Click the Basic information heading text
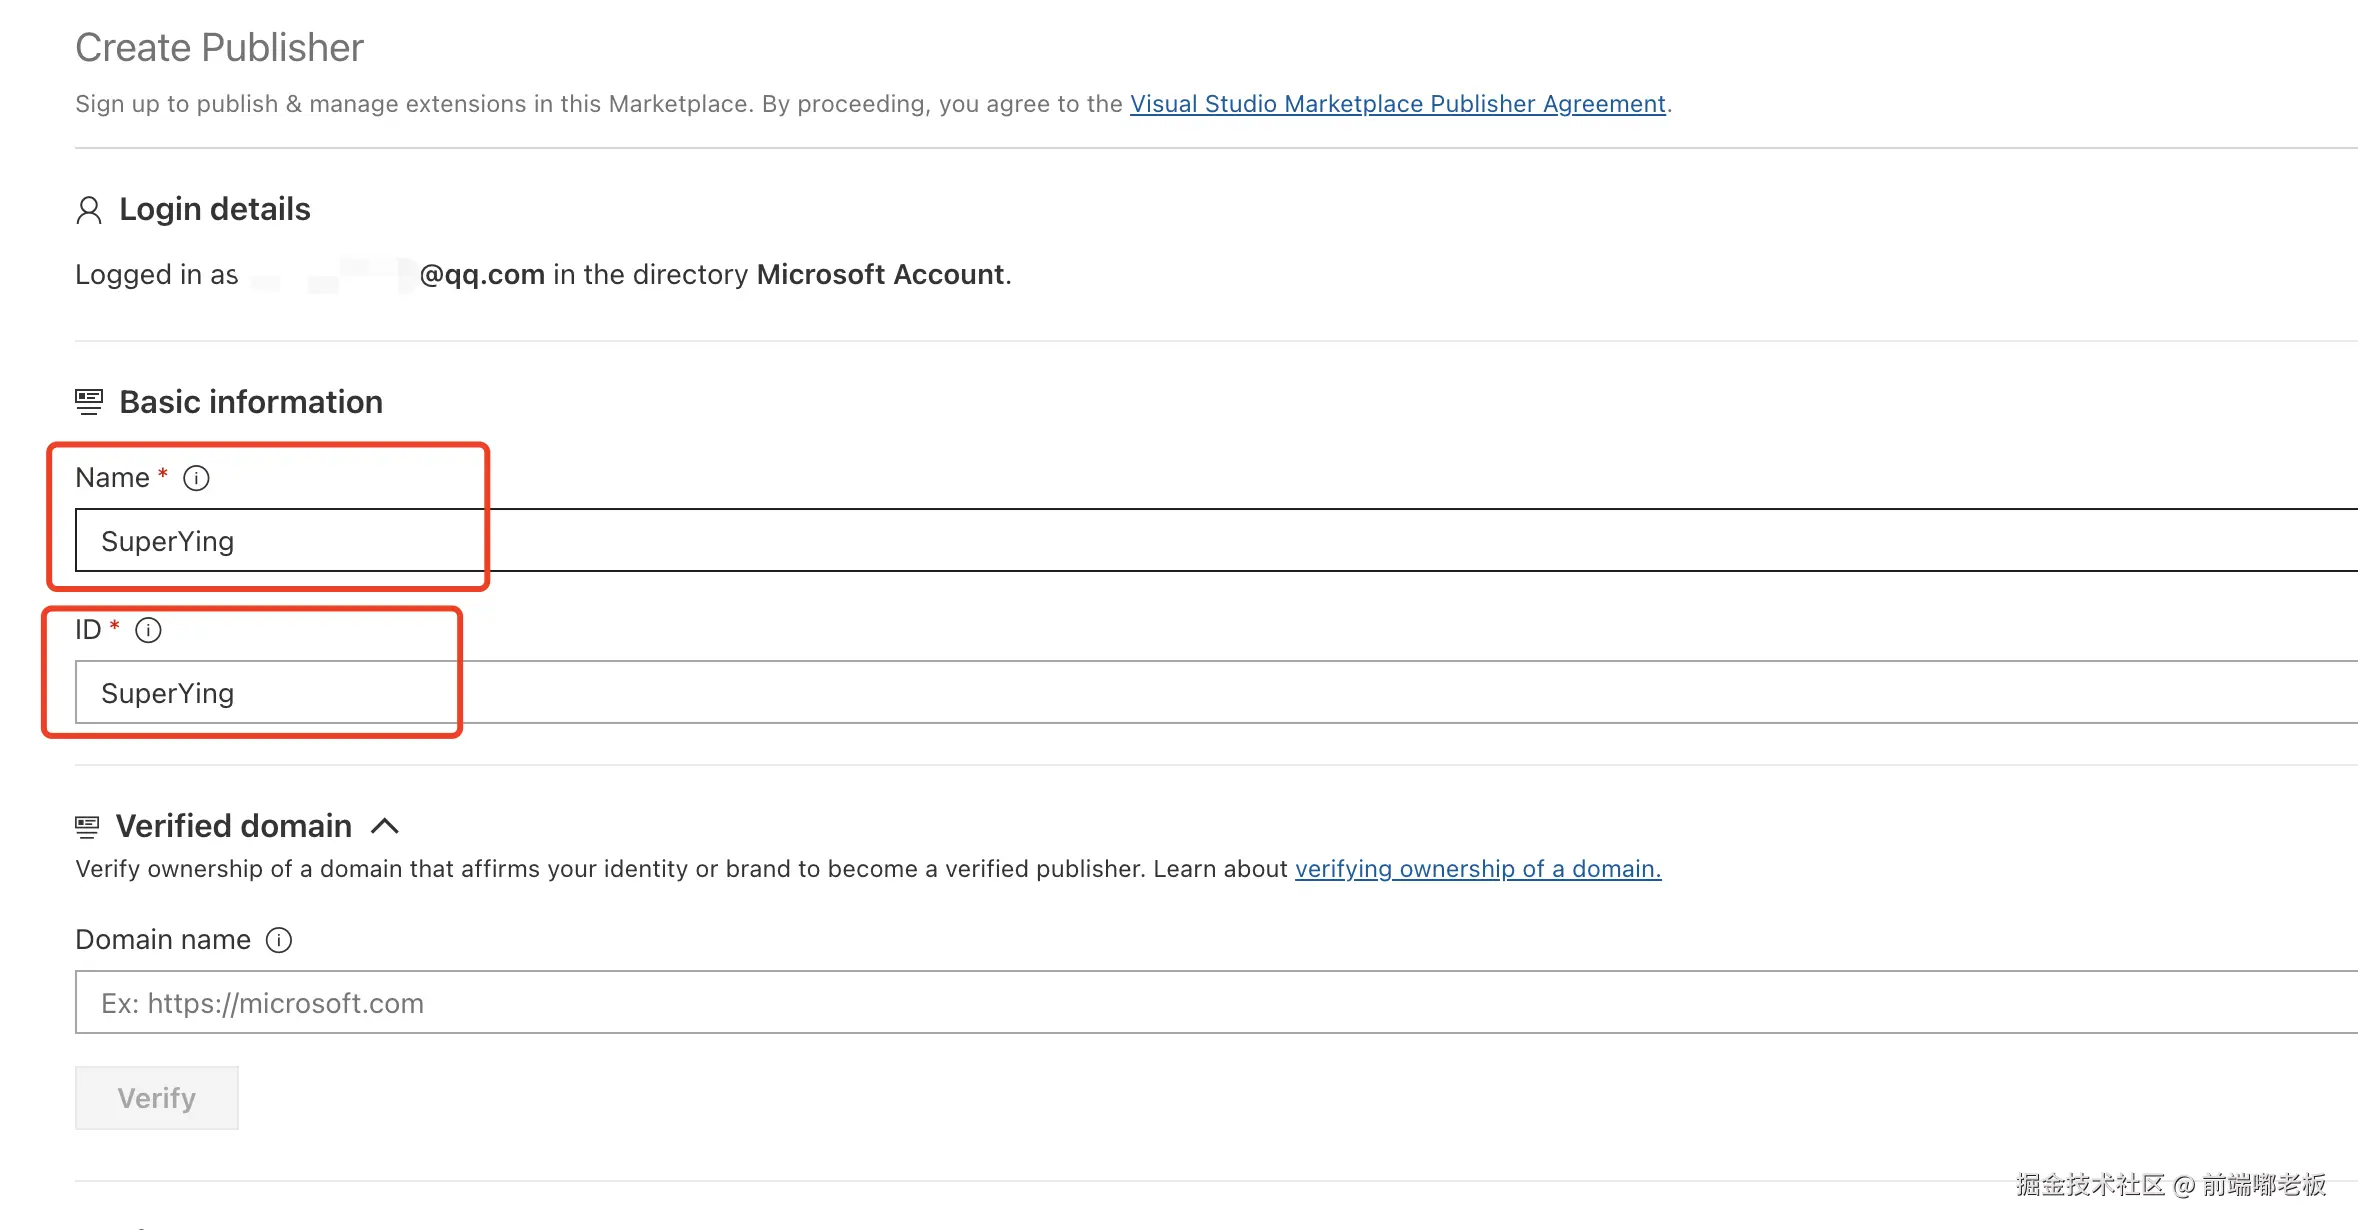Screen dimensions: 2358x1230 (250, 402)
